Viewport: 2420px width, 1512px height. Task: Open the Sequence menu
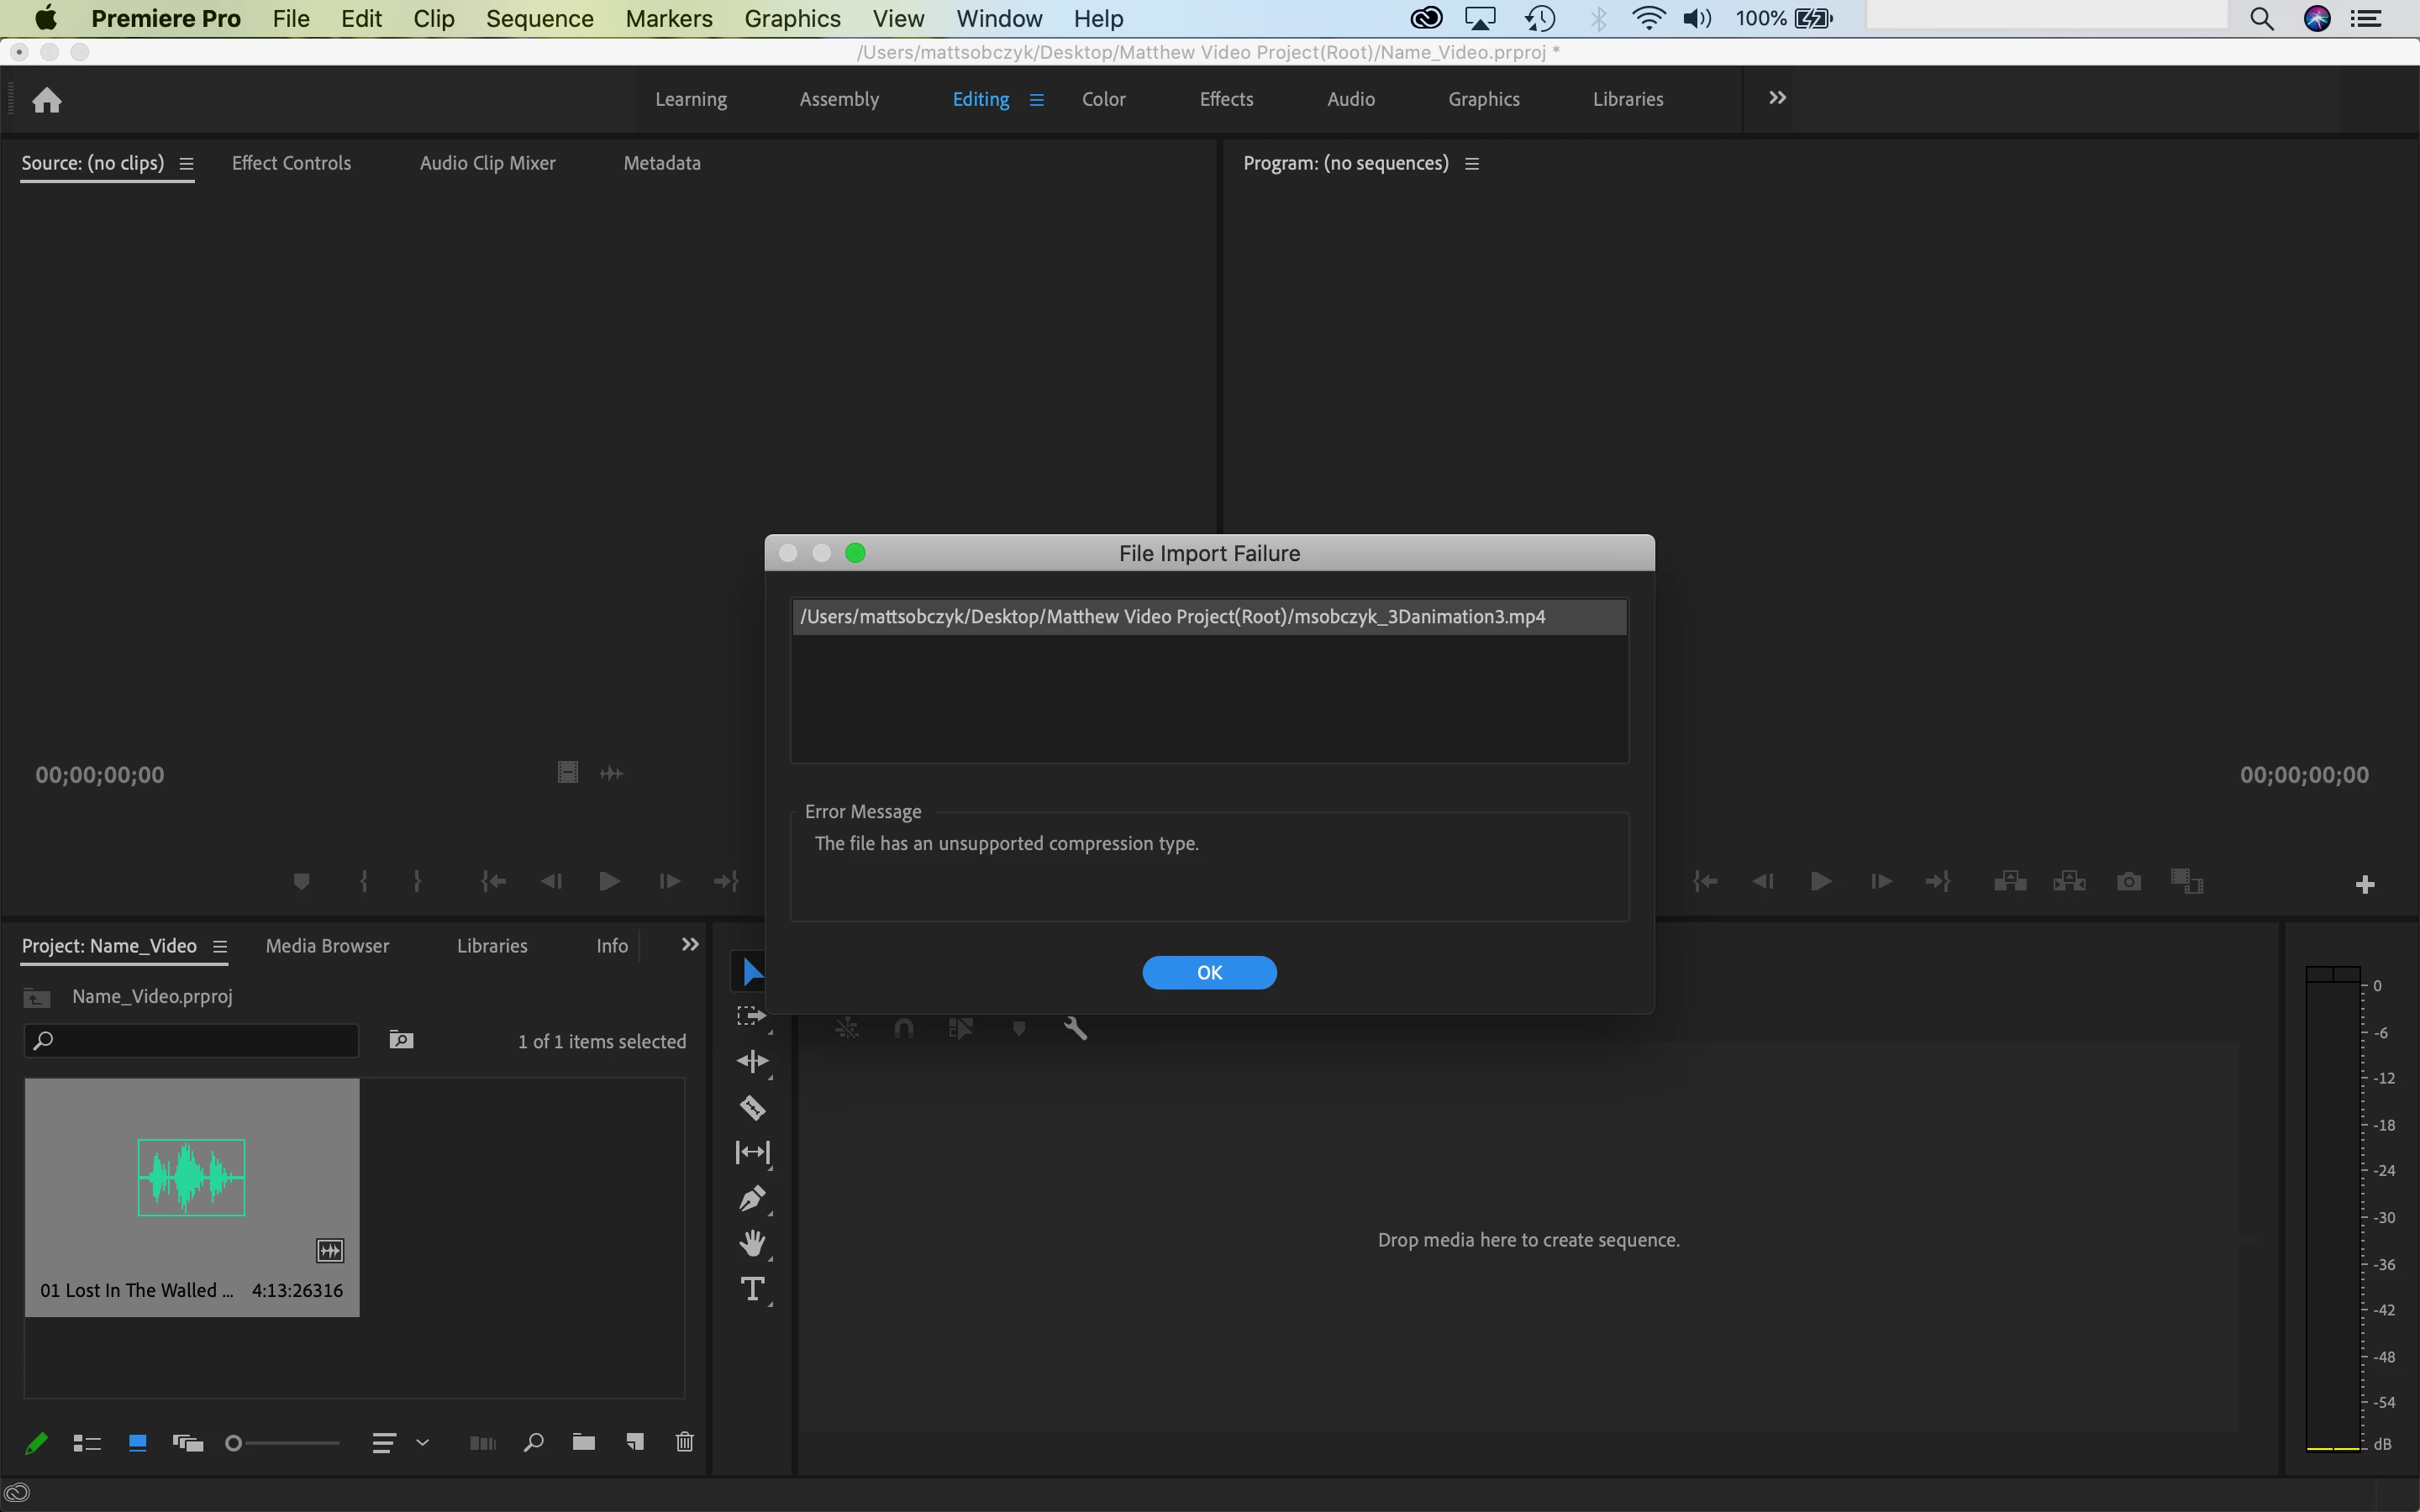(539, 18)
